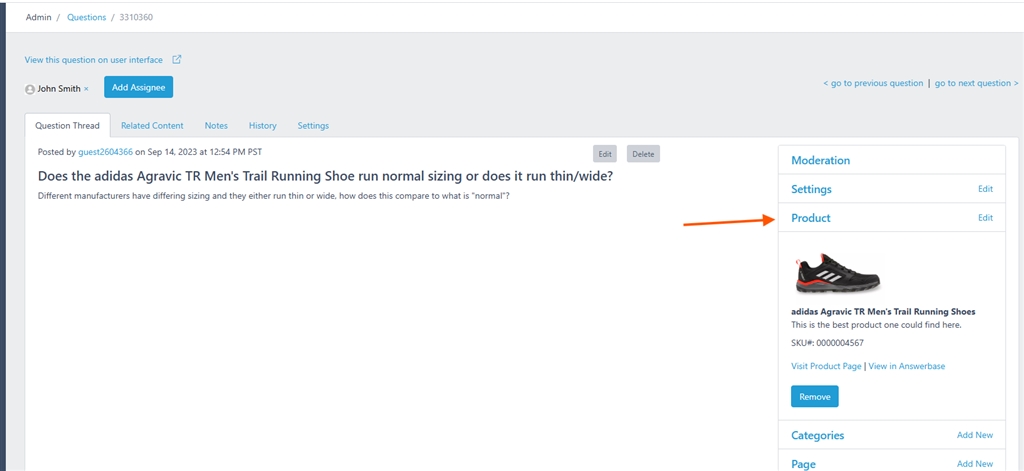The width and height of the screenshot is (1024, 471).
Task: Open guest2604366 user profile link
Action: click(105, 152)
